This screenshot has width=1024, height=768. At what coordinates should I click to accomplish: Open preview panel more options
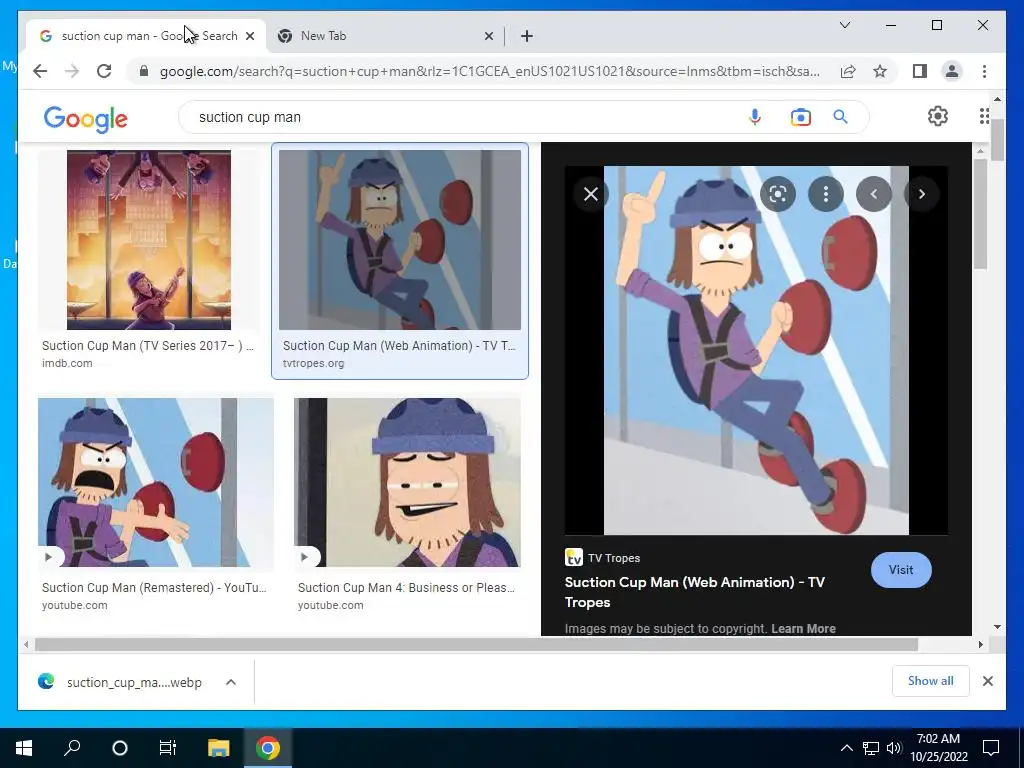coord(825,194)
